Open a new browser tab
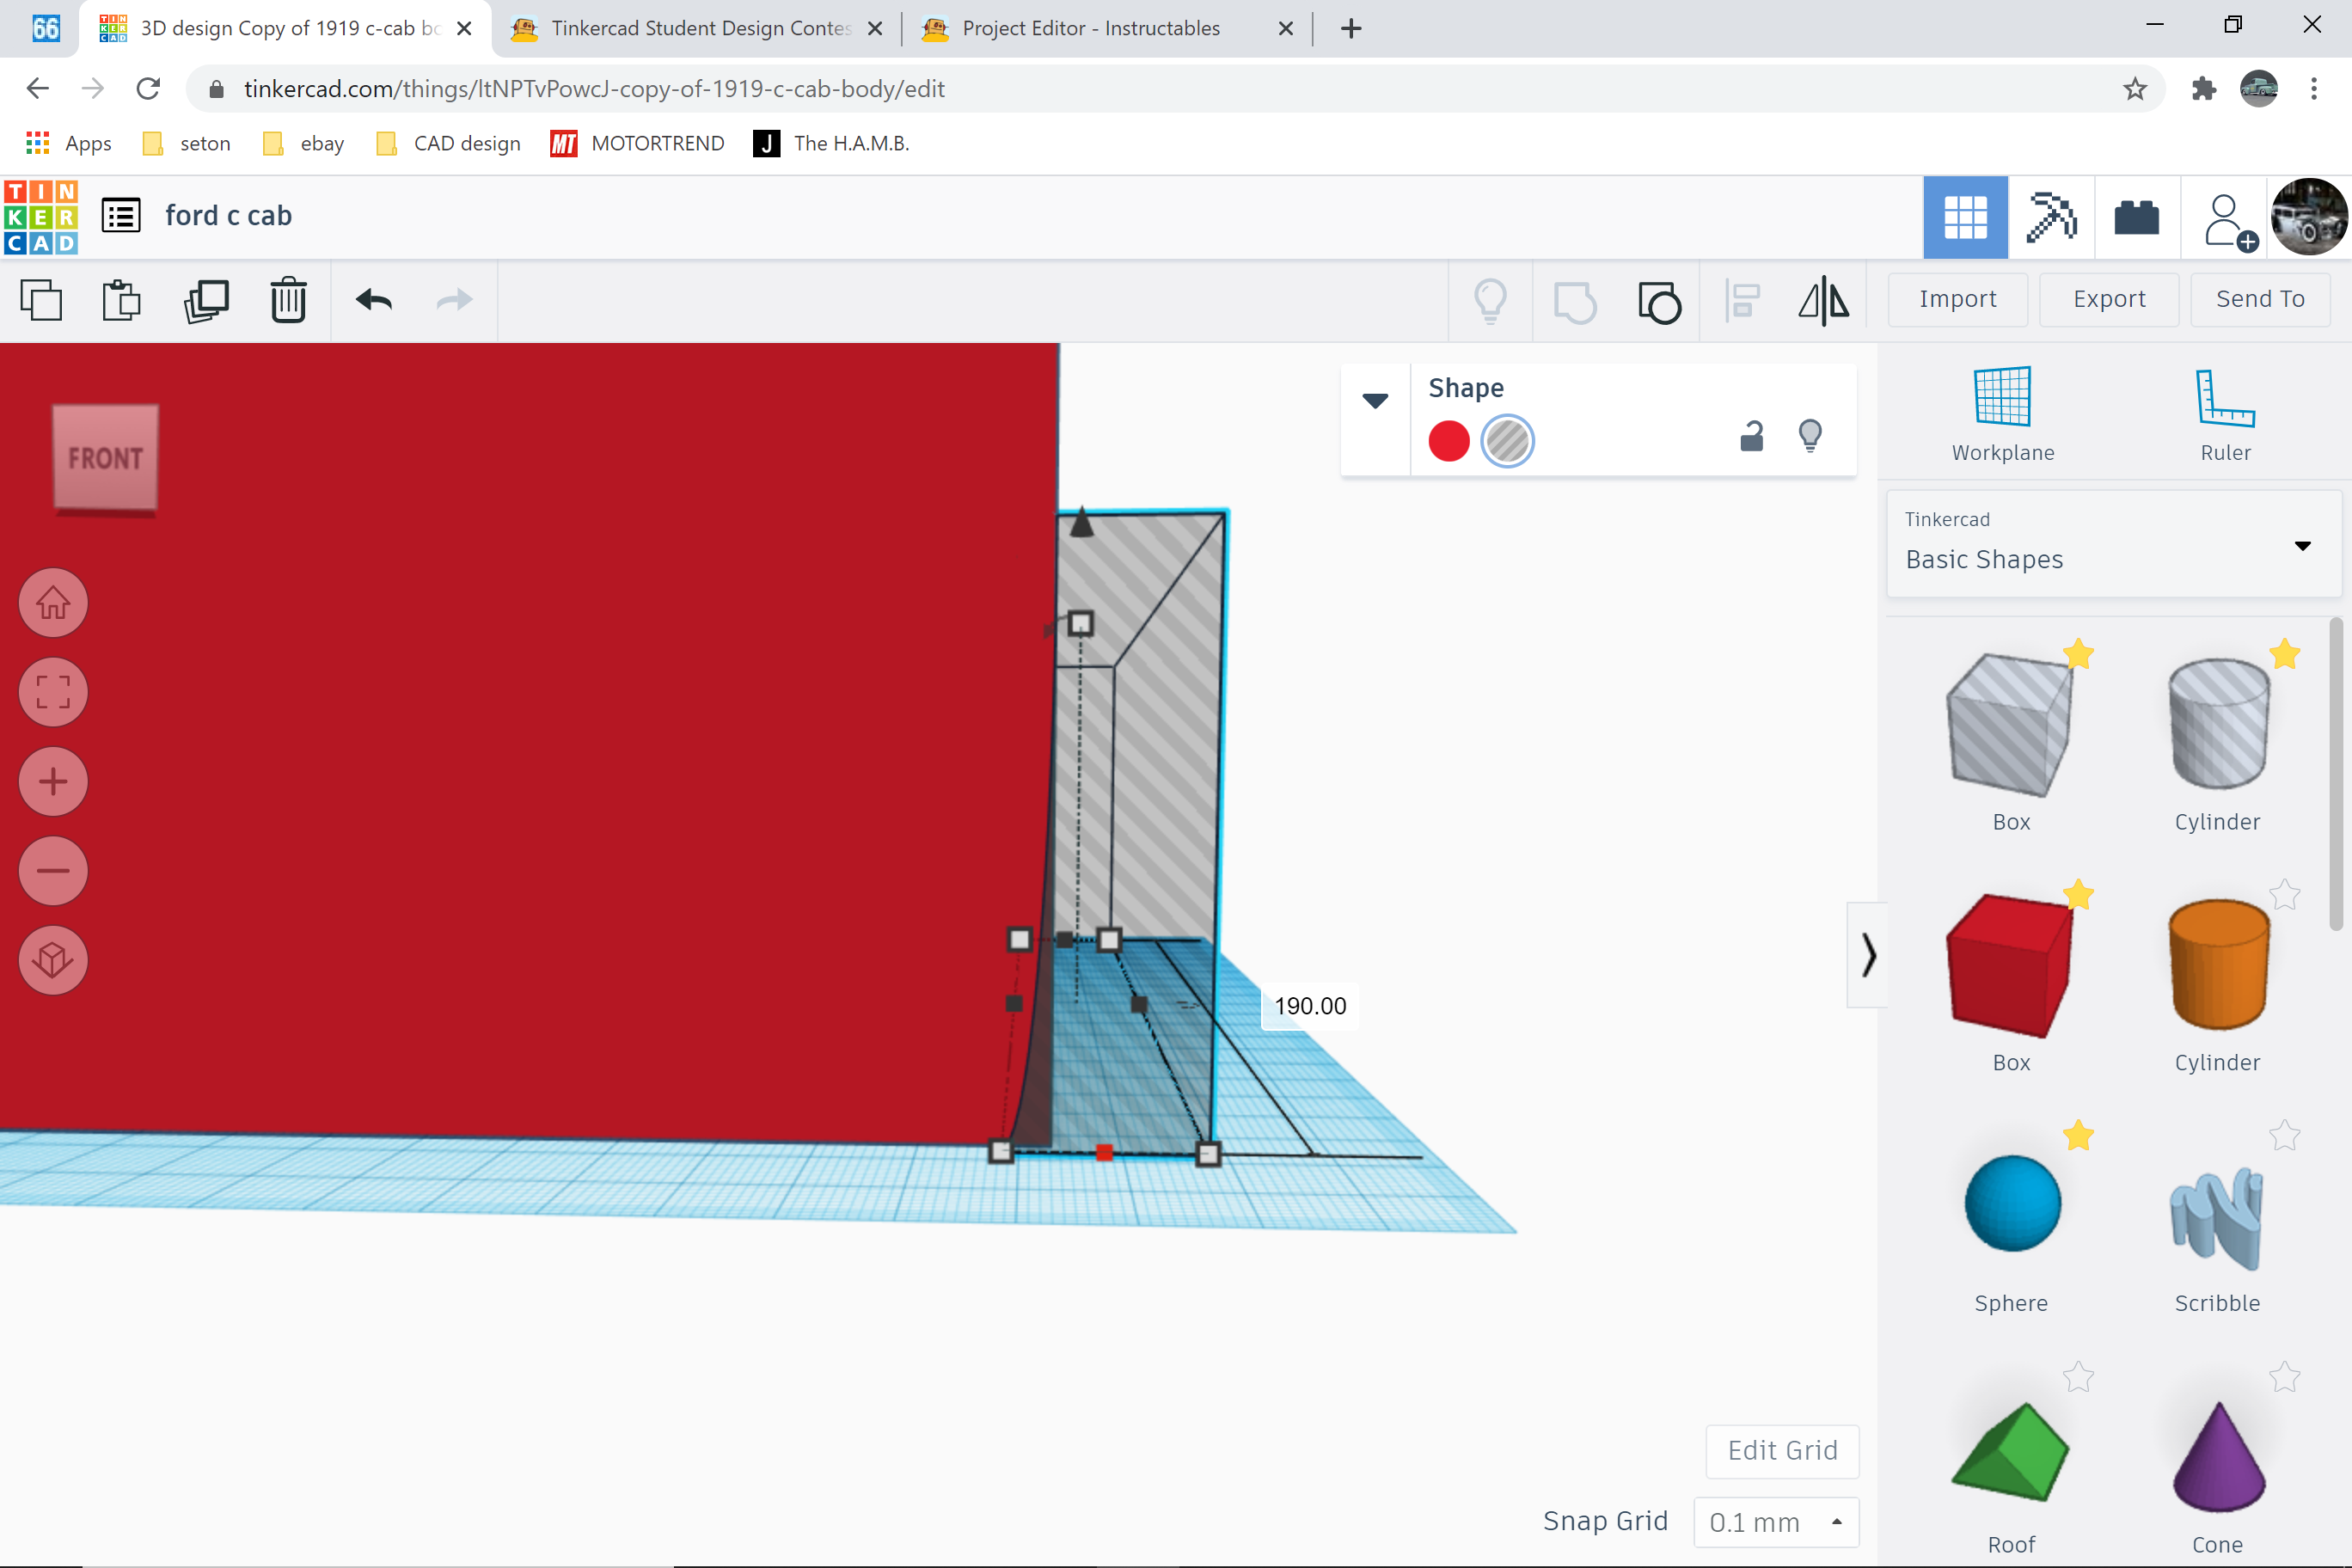This screenshot has height=1568, width=2352. (x=1351, y=28)
